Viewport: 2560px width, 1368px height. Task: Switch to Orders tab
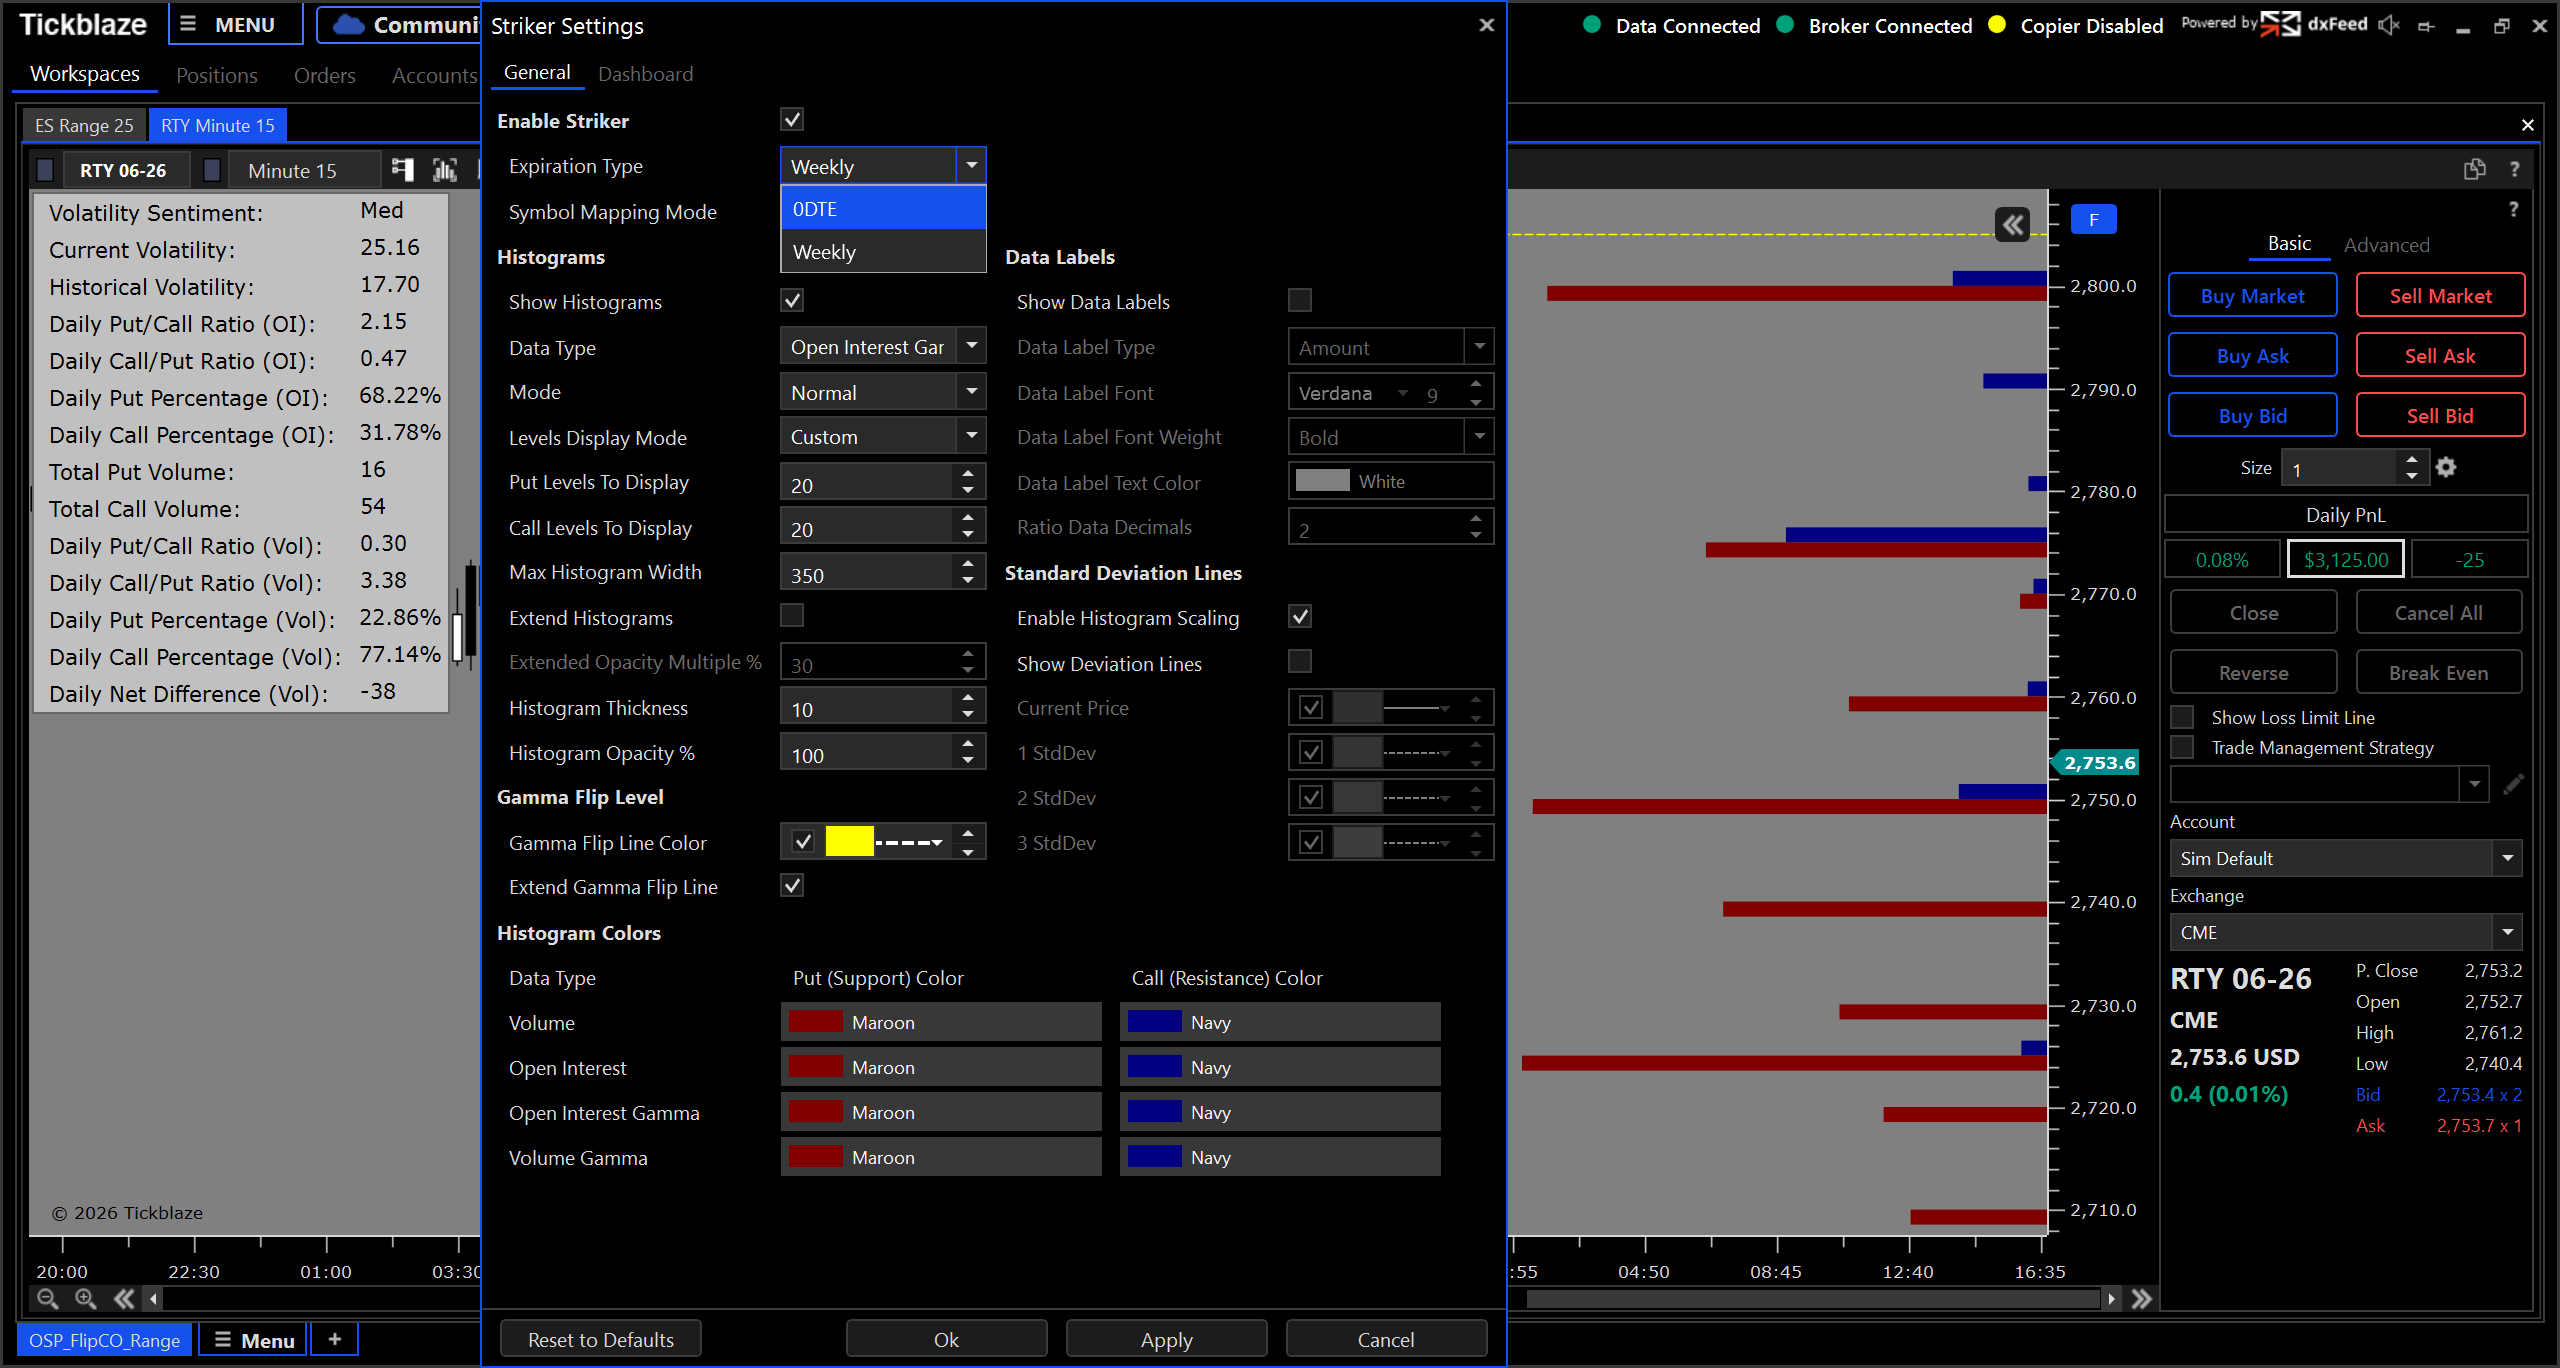point(324,75)
